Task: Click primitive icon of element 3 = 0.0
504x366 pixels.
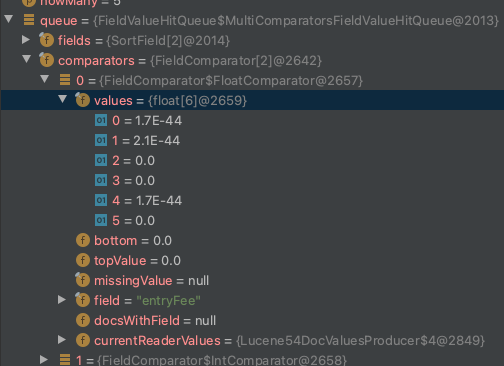Action: coord(101,180)
